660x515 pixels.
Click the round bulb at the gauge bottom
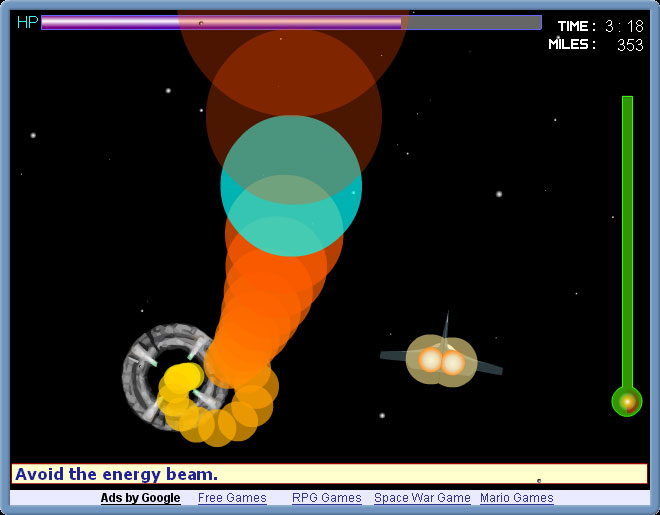[627, 401]
